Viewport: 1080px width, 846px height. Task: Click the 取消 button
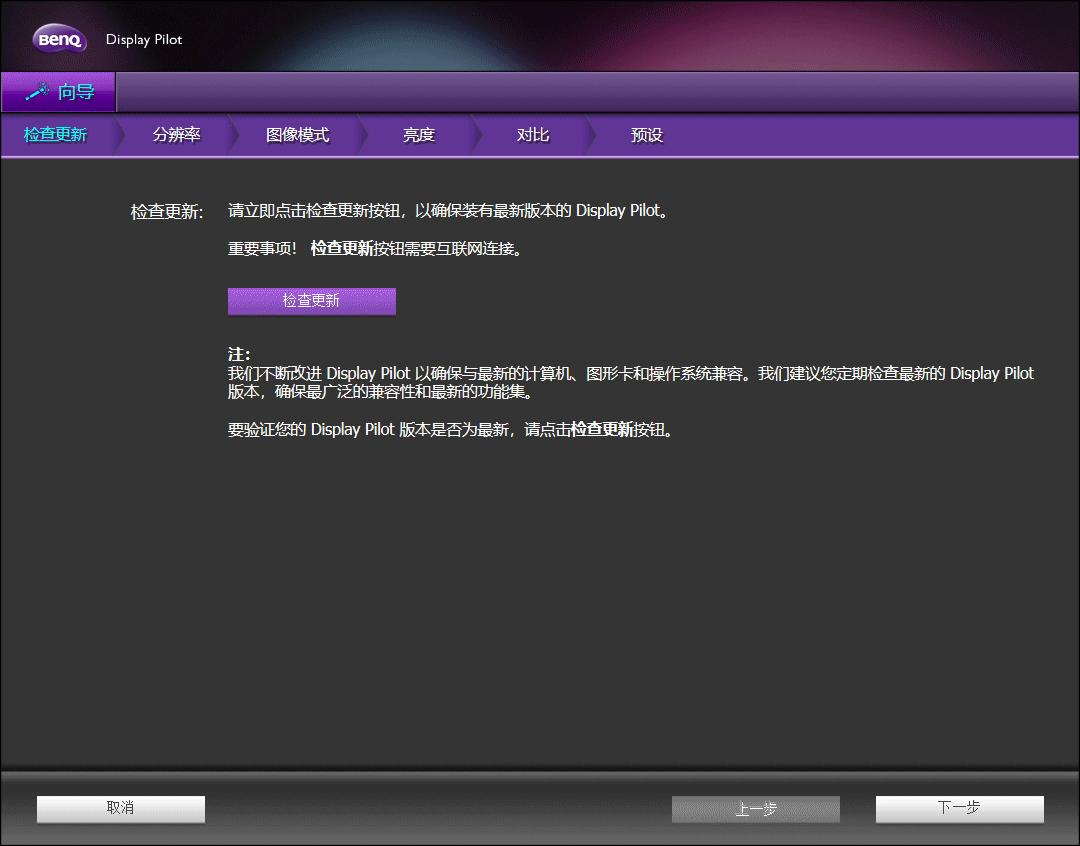120,809
